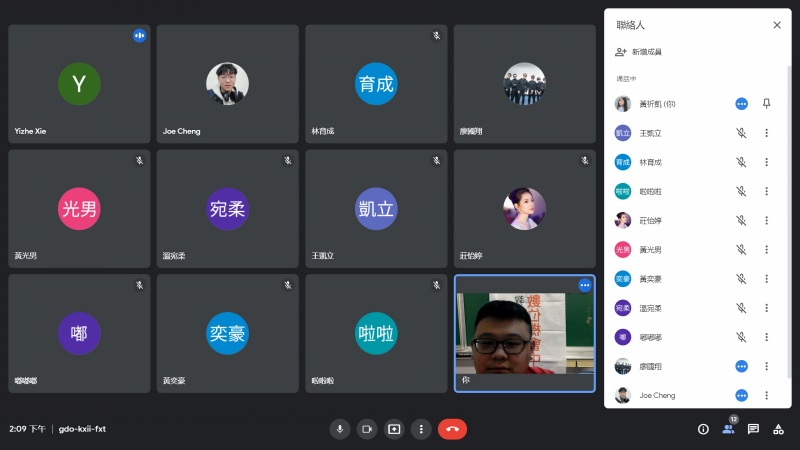
Task: Open more options in bottom call bar
Action: [422, 429]
